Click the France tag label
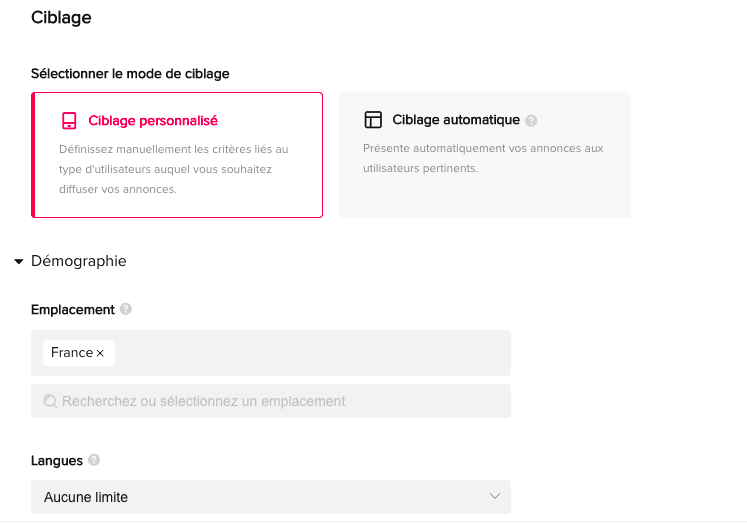This screenshot has width=747, height=524. 71,353
